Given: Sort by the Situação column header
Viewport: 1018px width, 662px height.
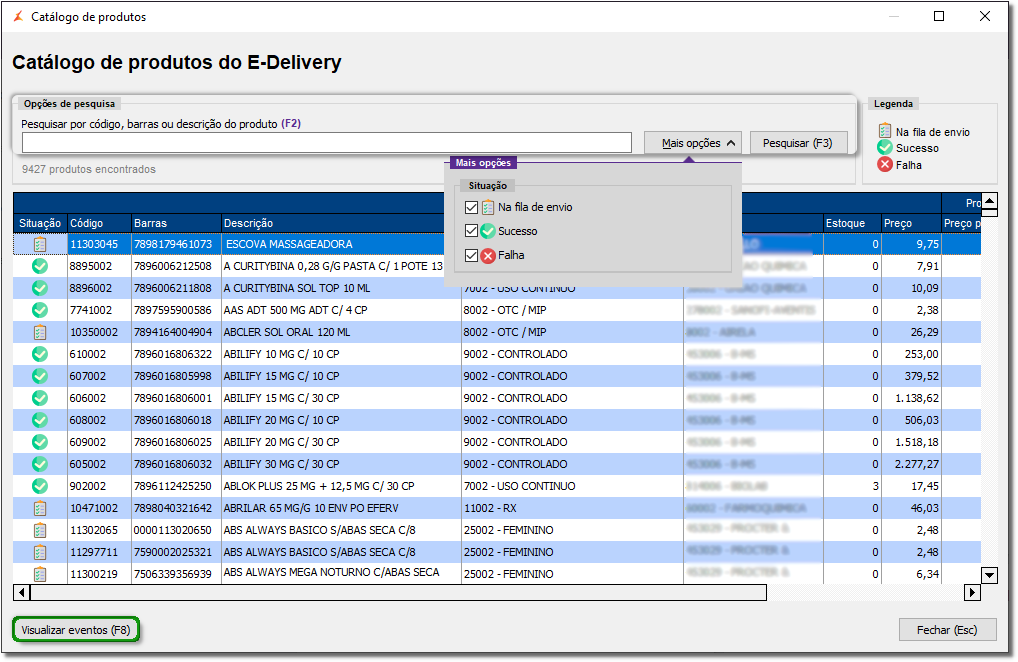Looking at the screenshot, I should (x=40, y=223).
